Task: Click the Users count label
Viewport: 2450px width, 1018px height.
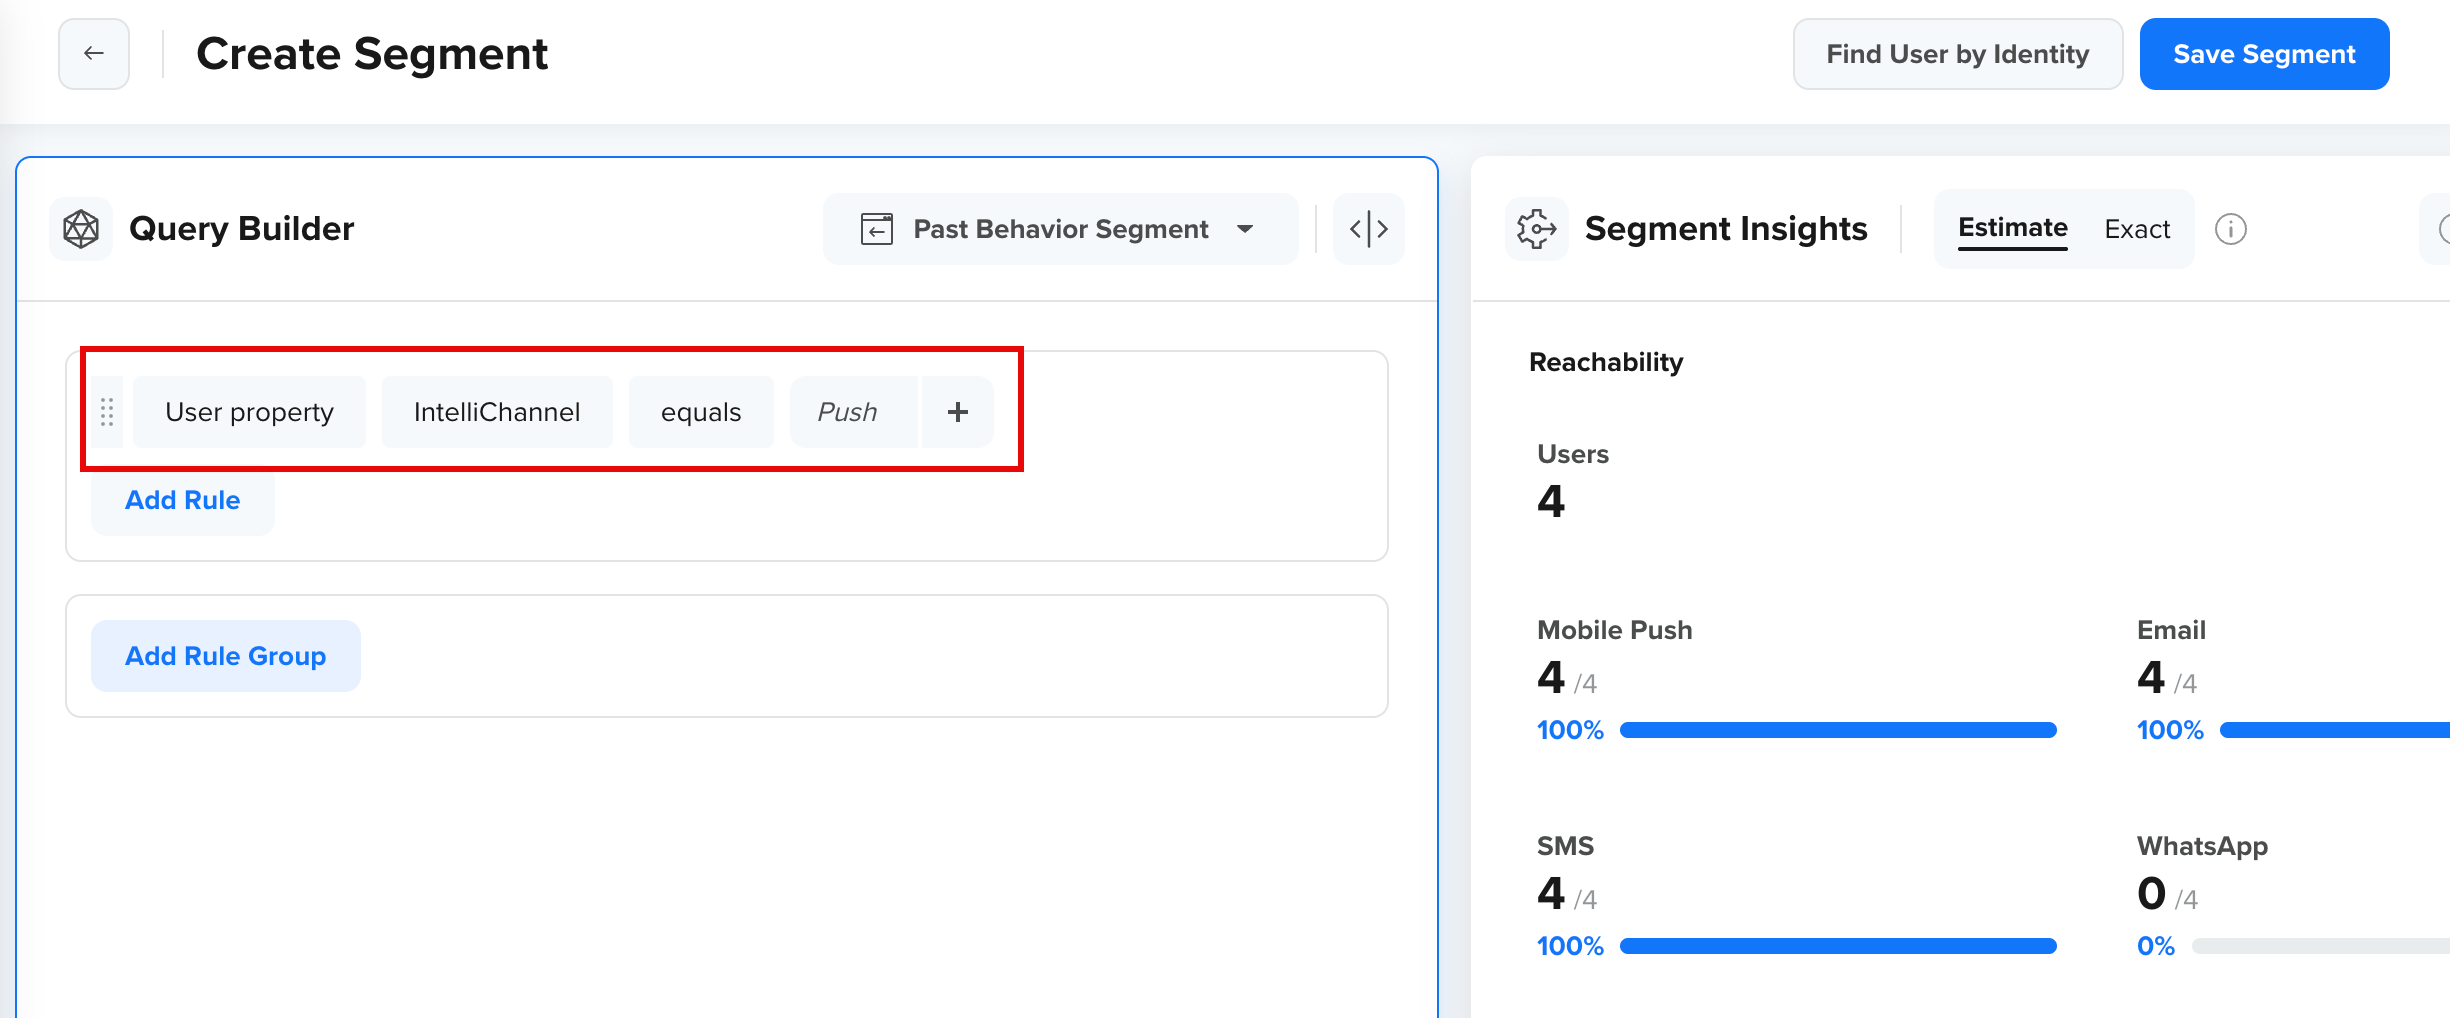Action: click(x=1573, y=454)
